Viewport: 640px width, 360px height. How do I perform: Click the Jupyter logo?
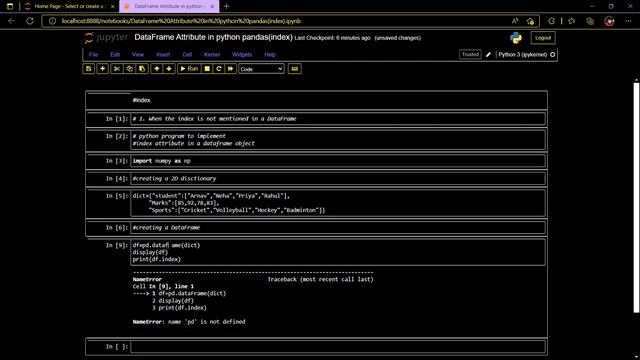[107, 38]
